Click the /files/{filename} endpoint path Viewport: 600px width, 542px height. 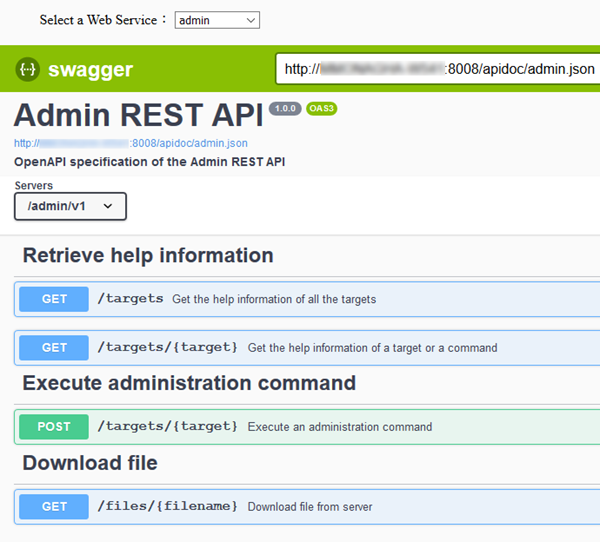click(x=167, y=507)
